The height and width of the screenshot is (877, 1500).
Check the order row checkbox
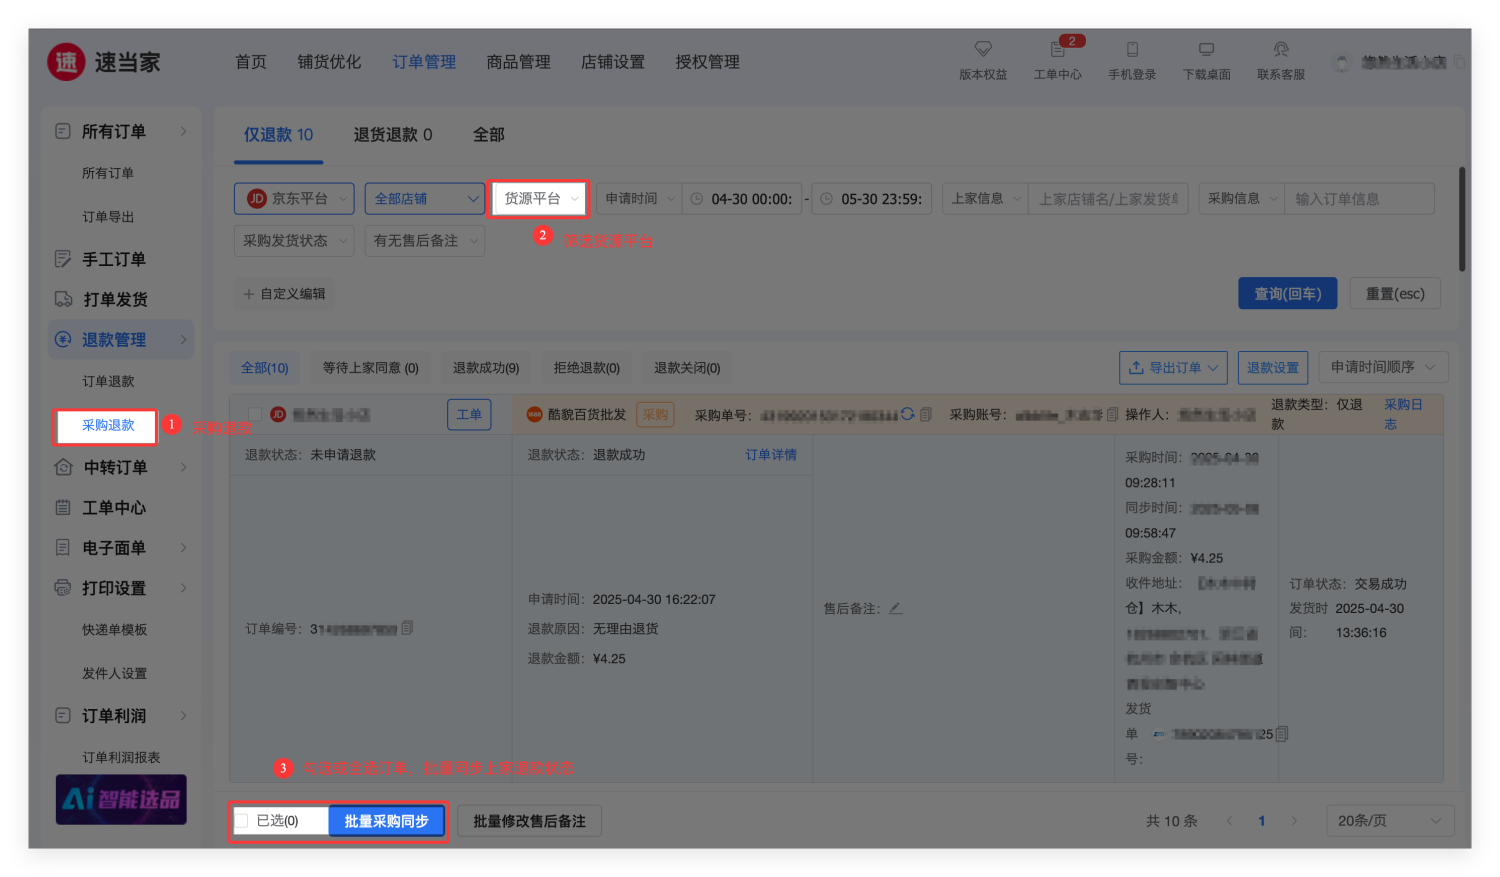[255, 414]
